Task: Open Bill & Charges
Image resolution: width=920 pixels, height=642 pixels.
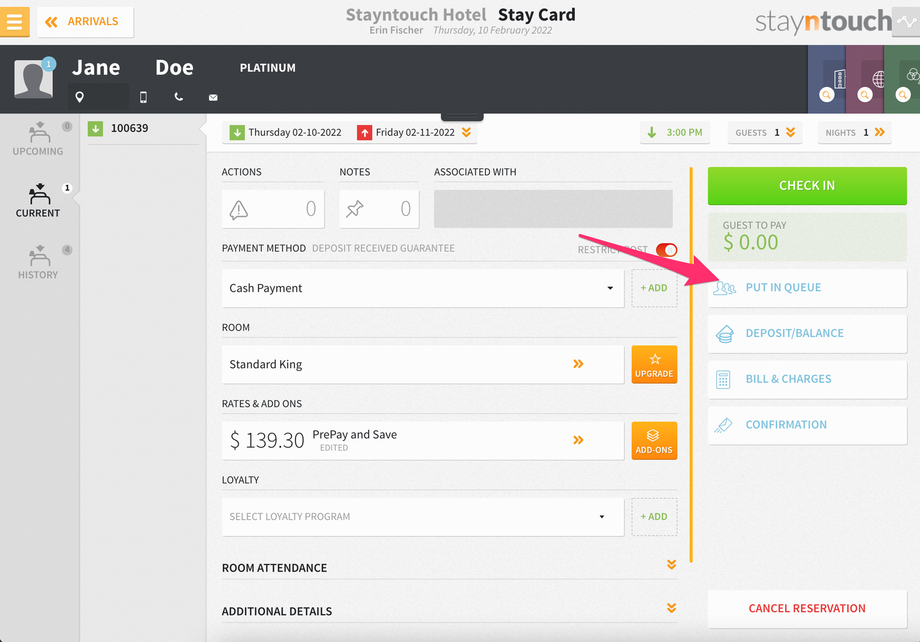Action: click(x=807, y=380)
